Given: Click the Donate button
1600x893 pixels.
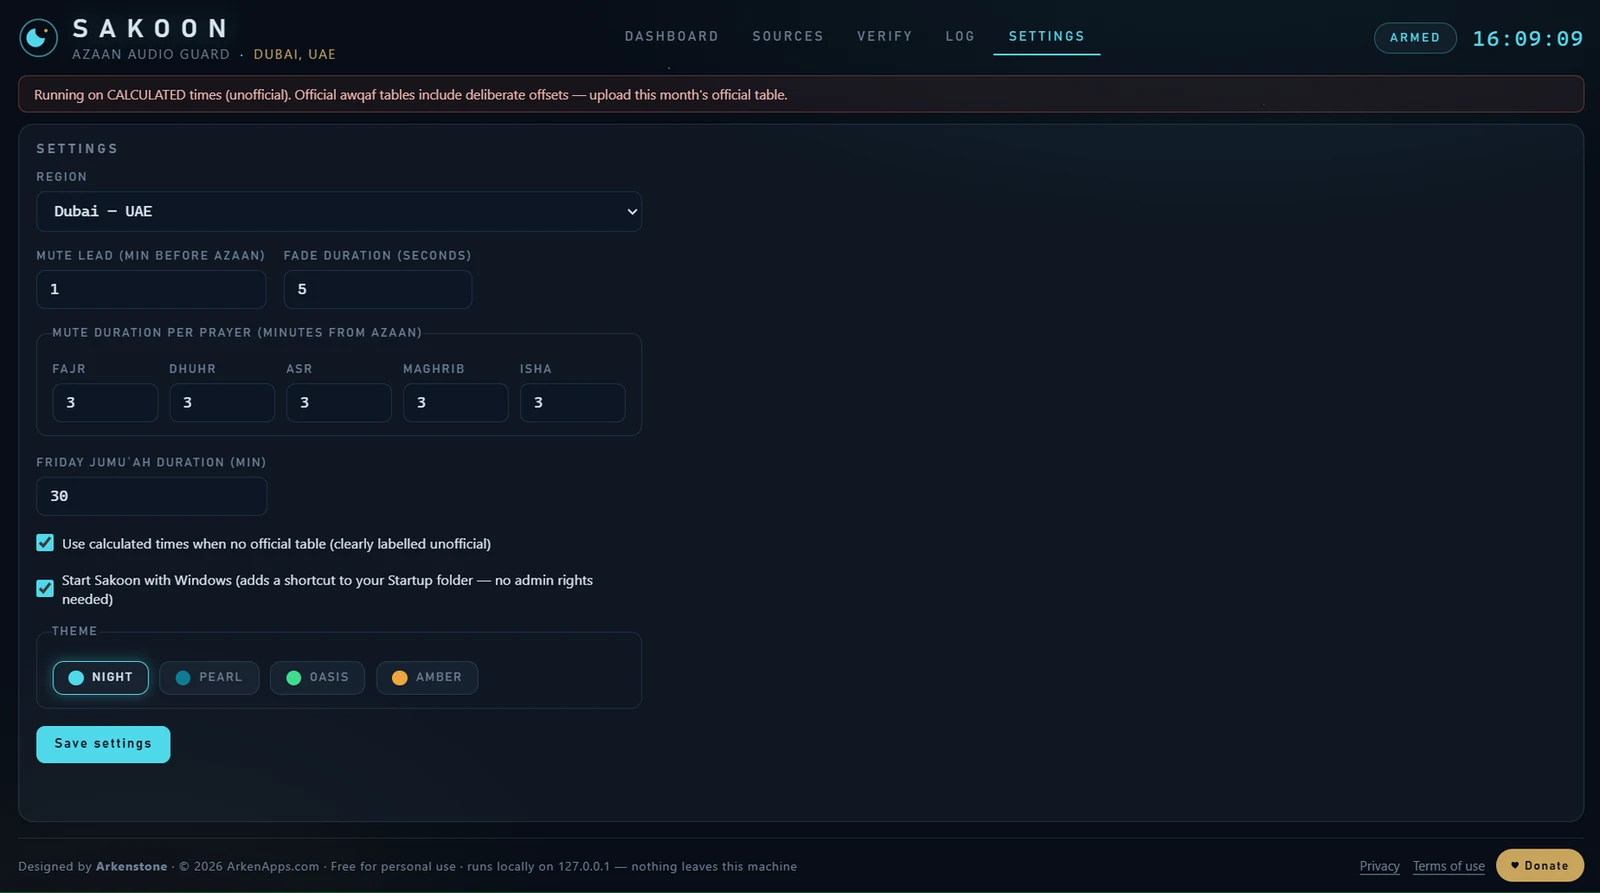Looking at the screenshot, I should click(x=1540, y=866).
